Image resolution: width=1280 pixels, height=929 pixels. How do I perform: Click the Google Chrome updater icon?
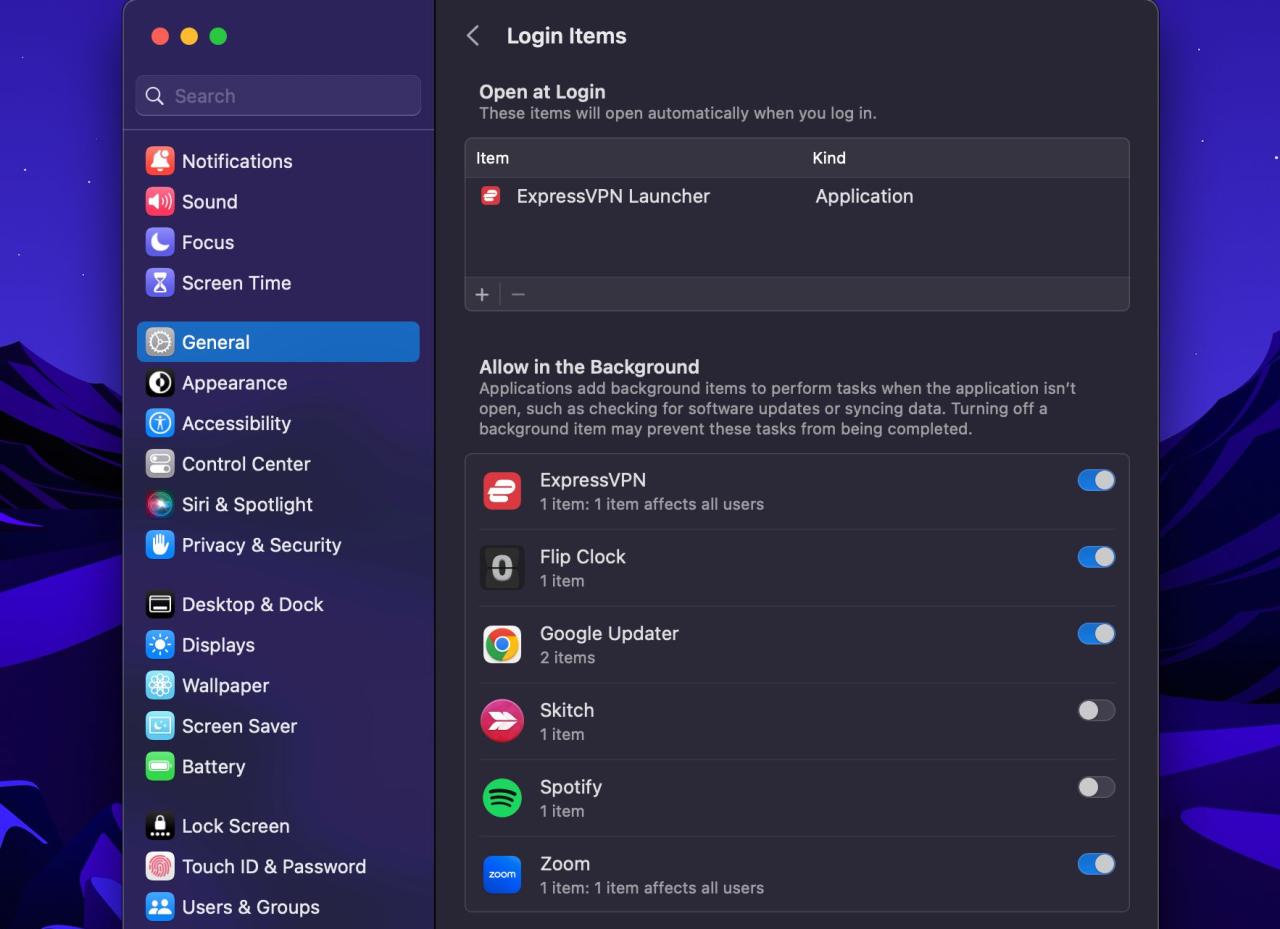pyautogui.click(x=502, y=645)
